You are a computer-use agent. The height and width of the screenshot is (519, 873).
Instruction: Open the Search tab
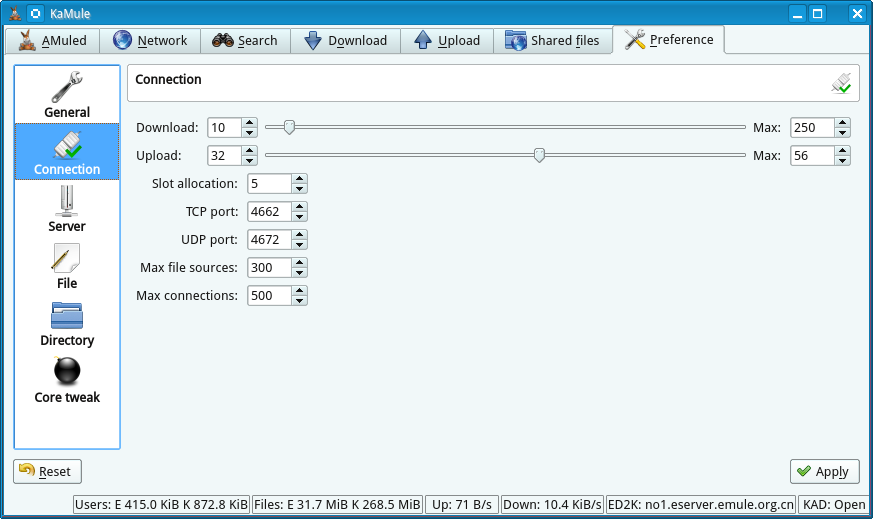click(x=245, y=41)
